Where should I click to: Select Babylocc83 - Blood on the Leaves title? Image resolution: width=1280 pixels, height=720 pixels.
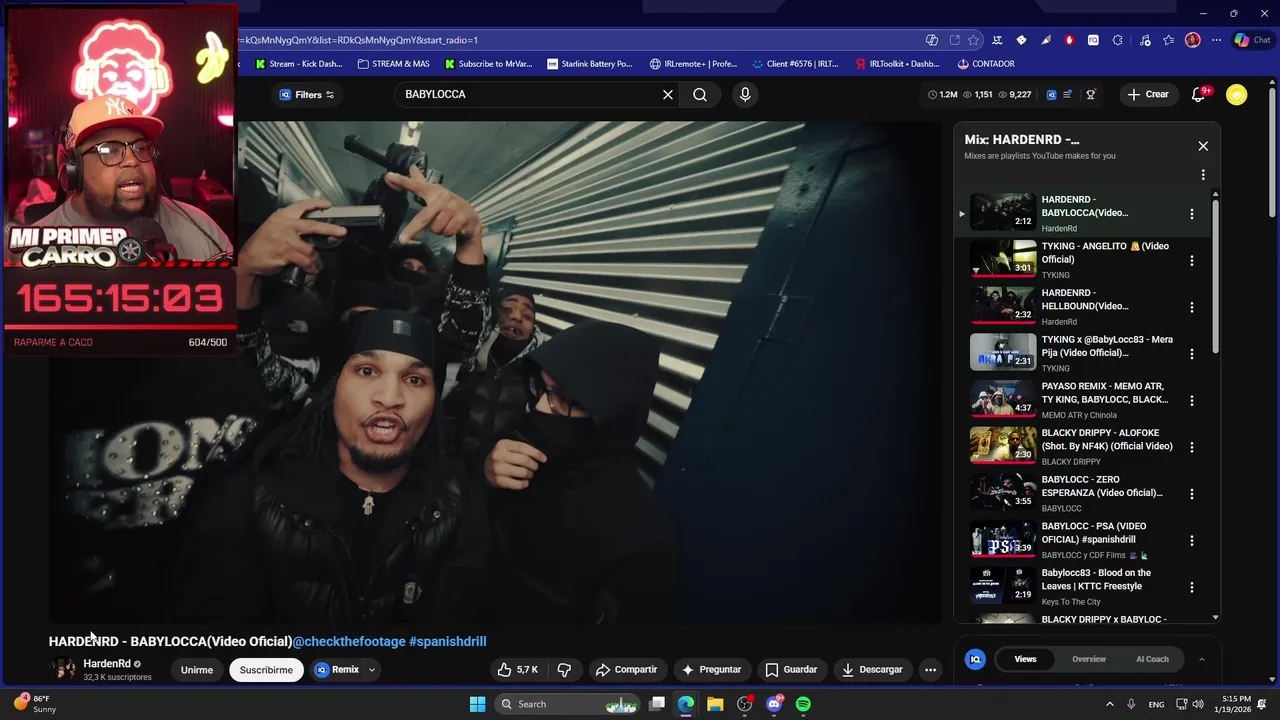[x=1095, y=580]
